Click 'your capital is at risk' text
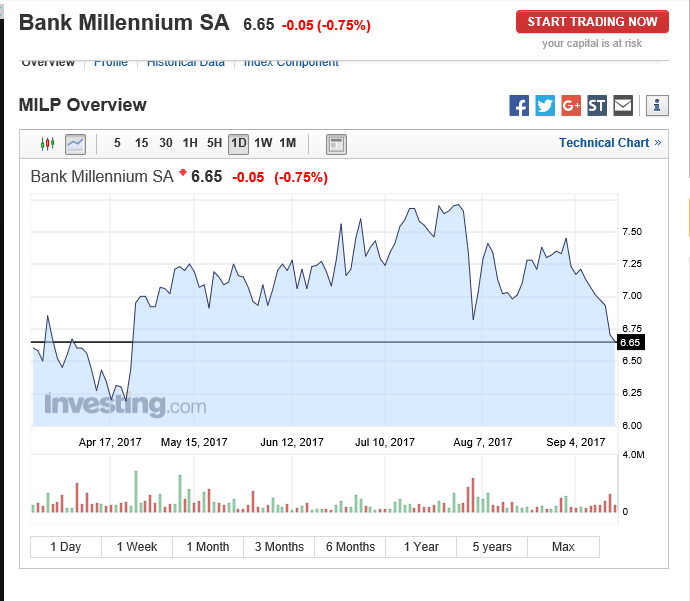 point(592,43)
